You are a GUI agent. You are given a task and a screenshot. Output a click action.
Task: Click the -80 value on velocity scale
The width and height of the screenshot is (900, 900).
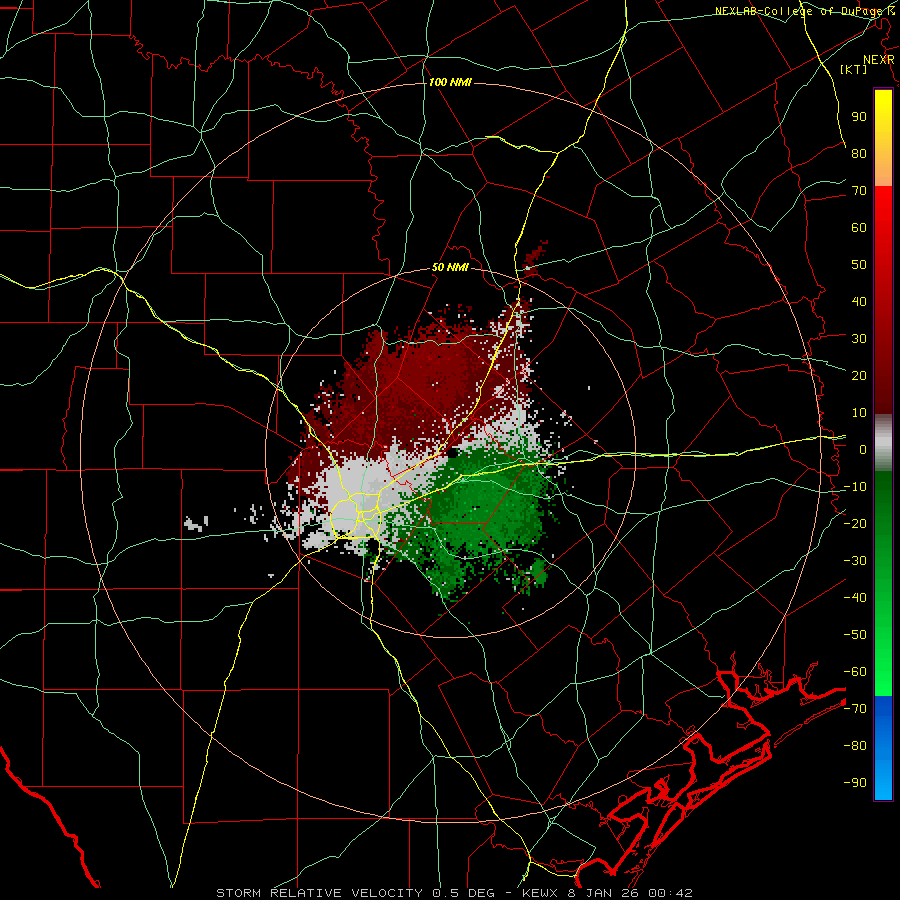(855, 746)
